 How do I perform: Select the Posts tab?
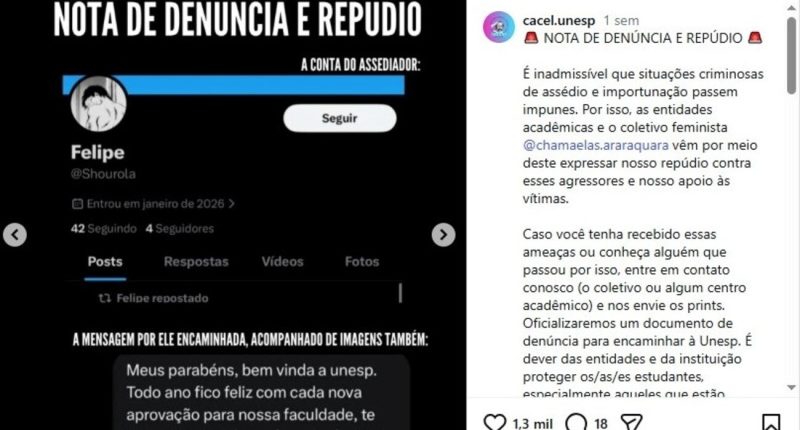(x=105, y=262)
